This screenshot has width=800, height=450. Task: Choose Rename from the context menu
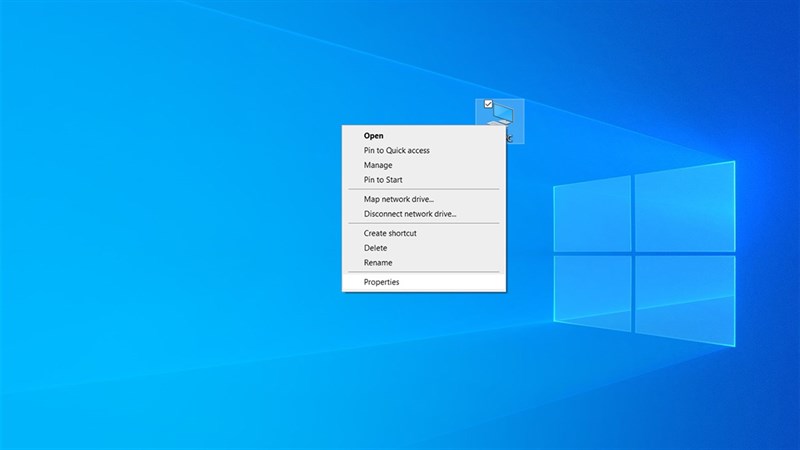tap(378, 263)
